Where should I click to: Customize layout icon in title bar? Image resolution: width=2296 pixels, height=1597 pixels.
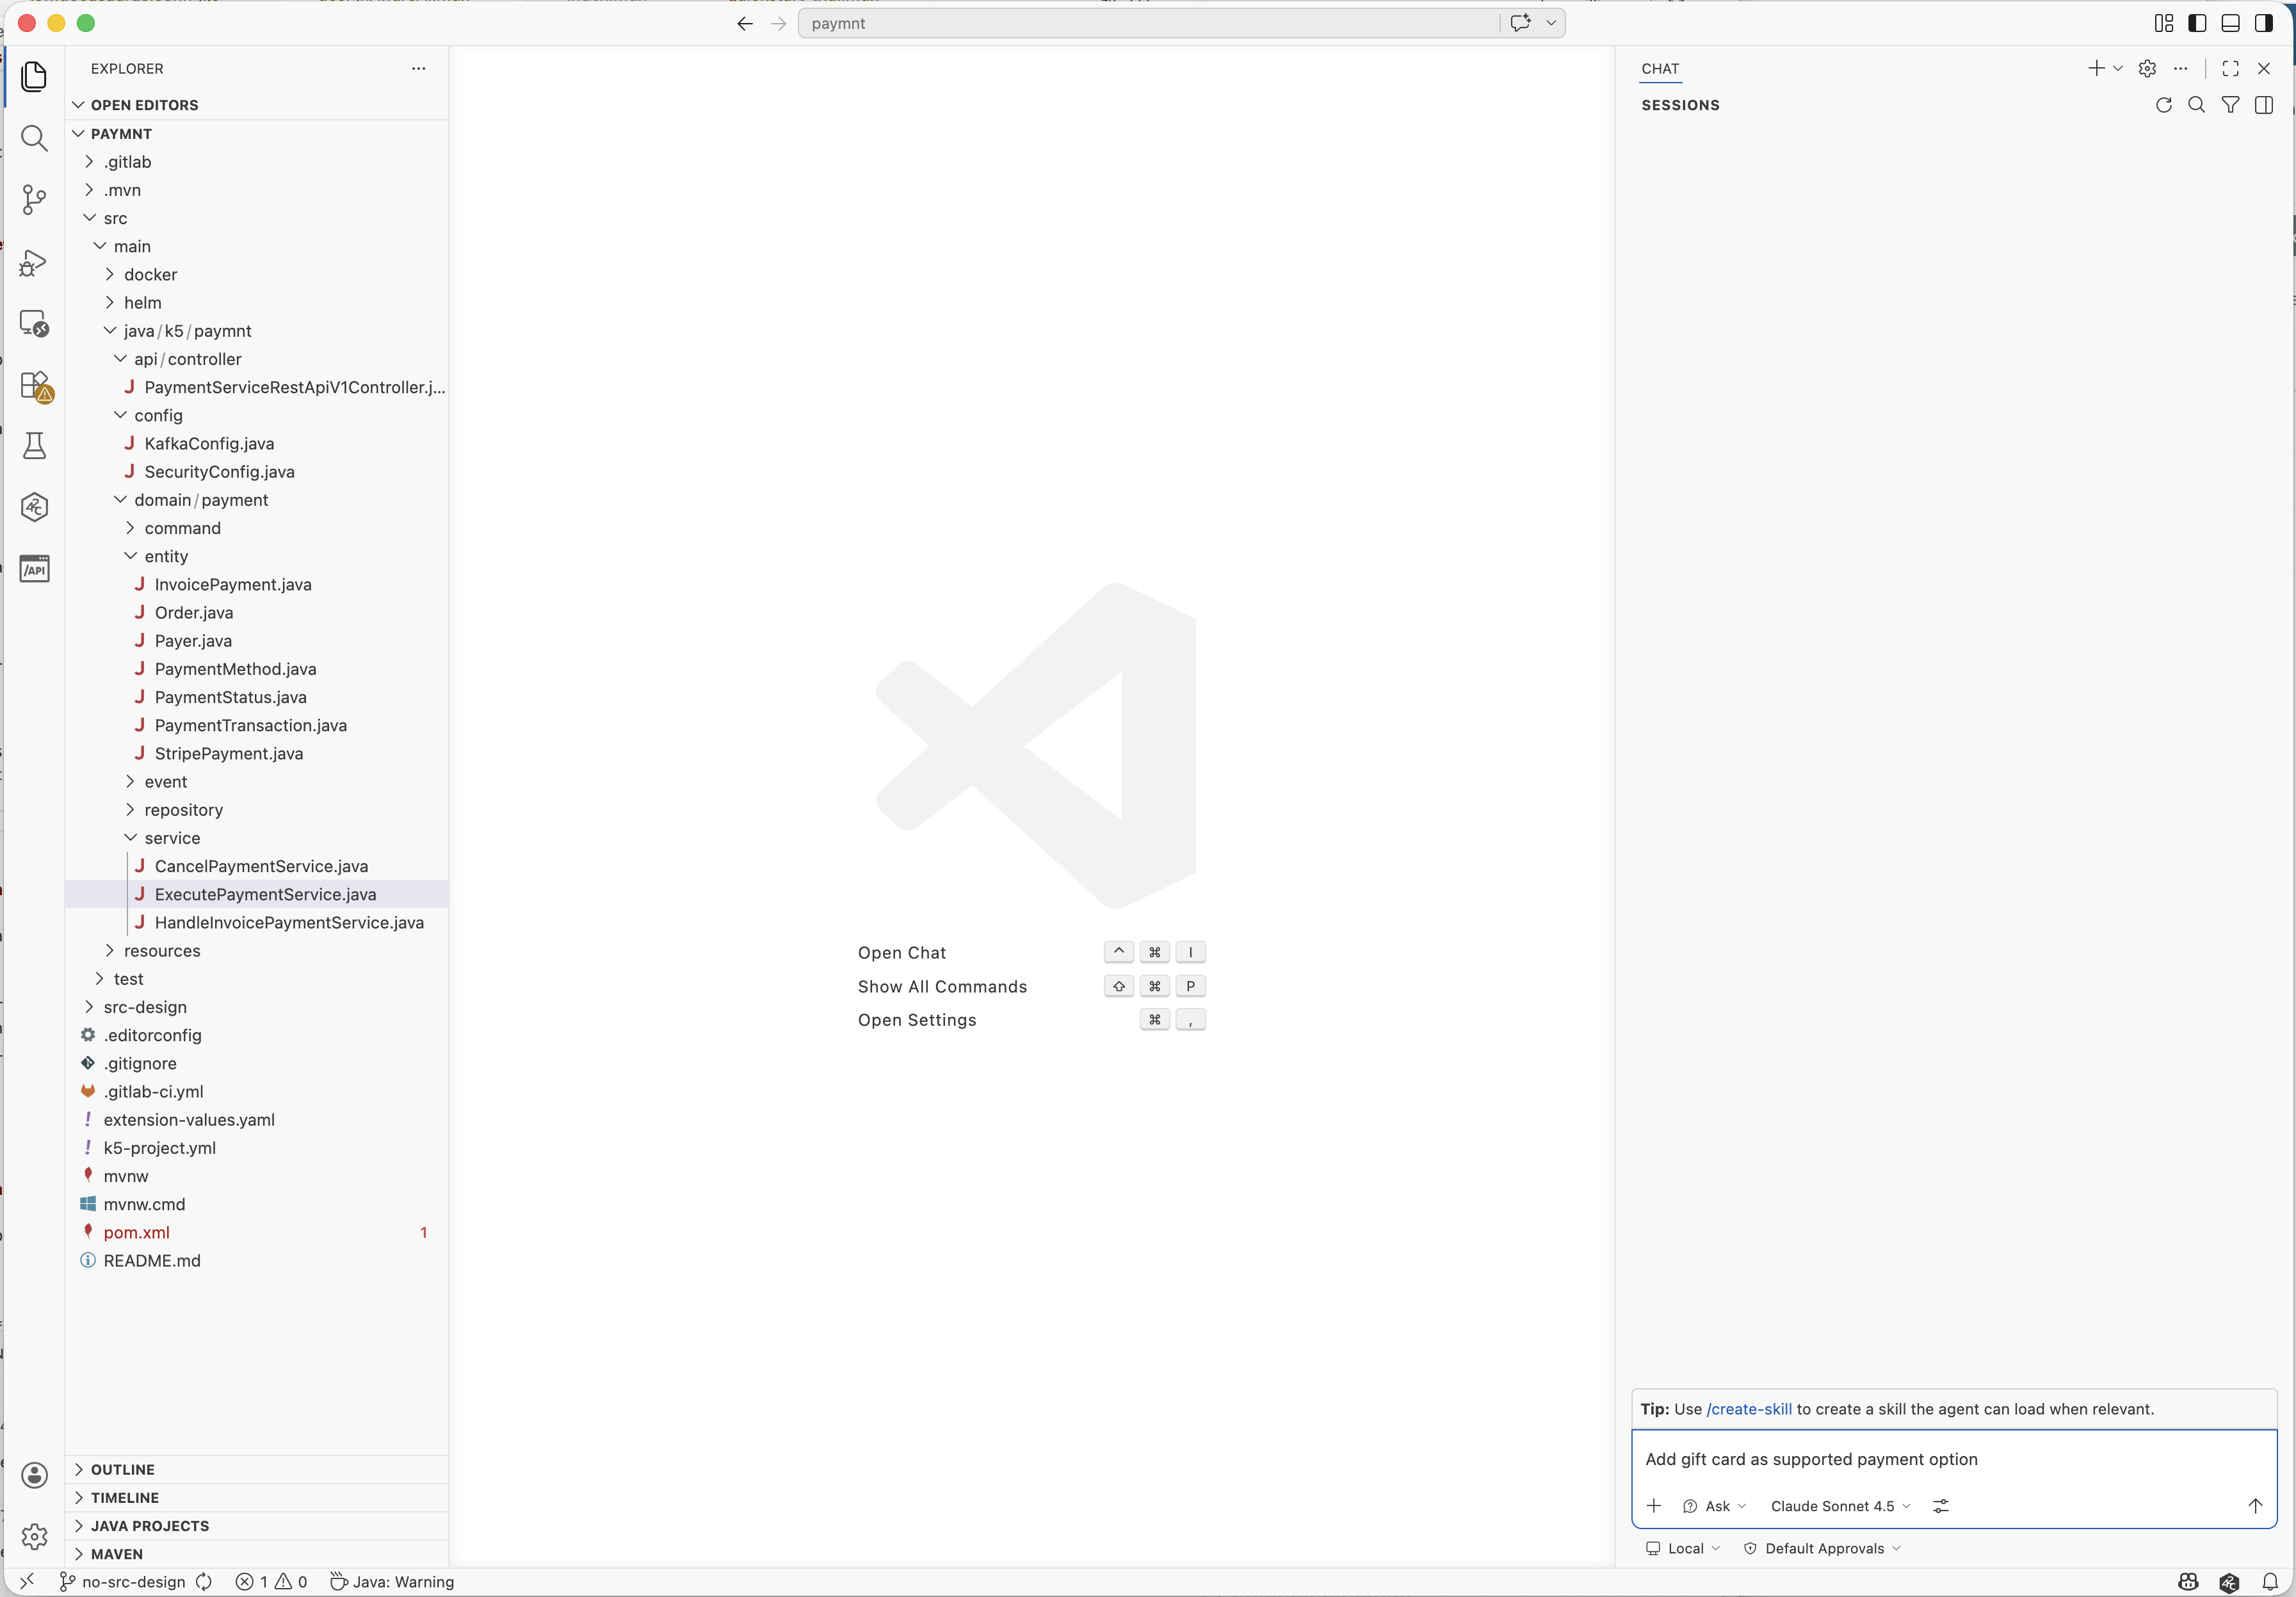pyautogui.click(x=2163, y=23)
